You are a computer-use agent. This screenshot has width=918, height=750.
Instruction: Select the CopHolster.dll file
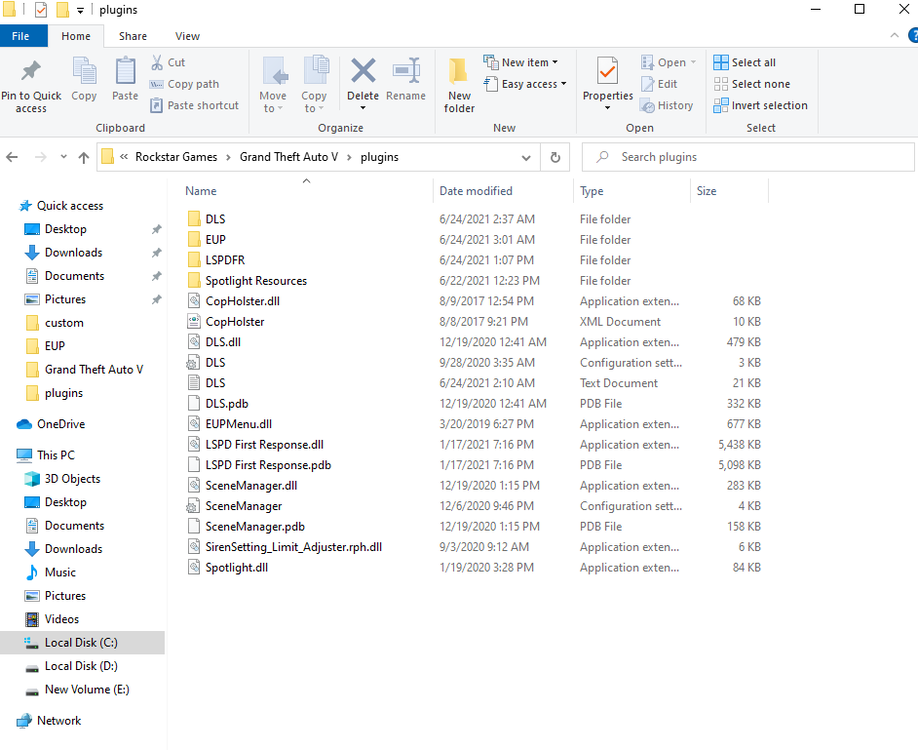point(242,301)
